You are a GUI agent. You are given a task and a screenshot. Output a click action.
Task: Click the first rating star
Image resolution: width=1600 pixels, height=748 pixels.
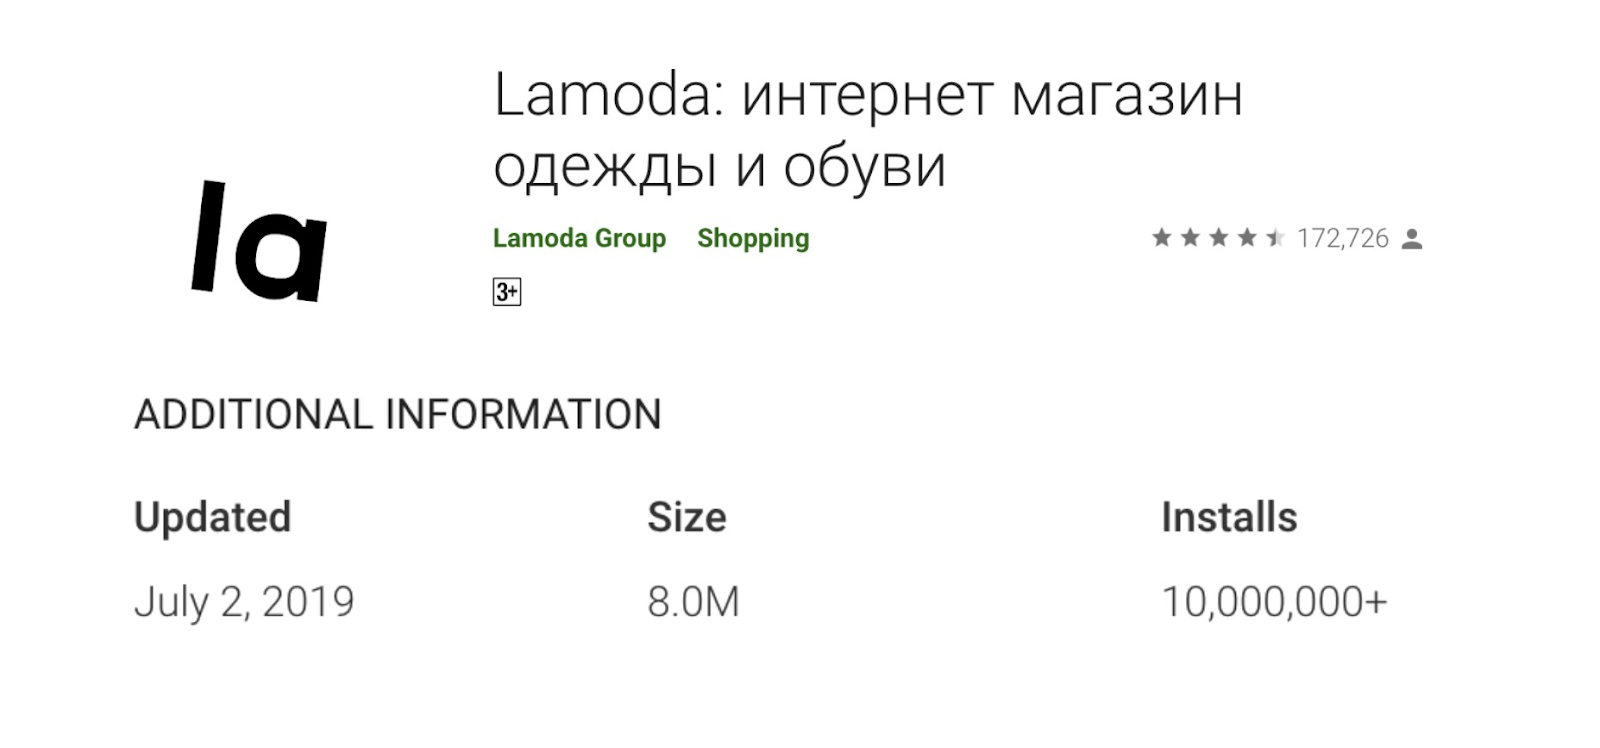click(1161, 238)
